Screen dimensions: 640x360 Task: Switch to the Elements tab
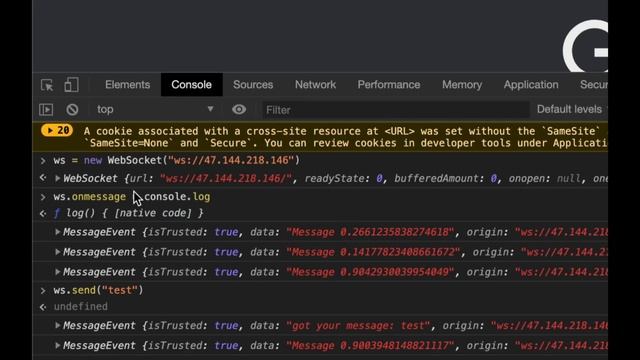(x=127, y=84)
